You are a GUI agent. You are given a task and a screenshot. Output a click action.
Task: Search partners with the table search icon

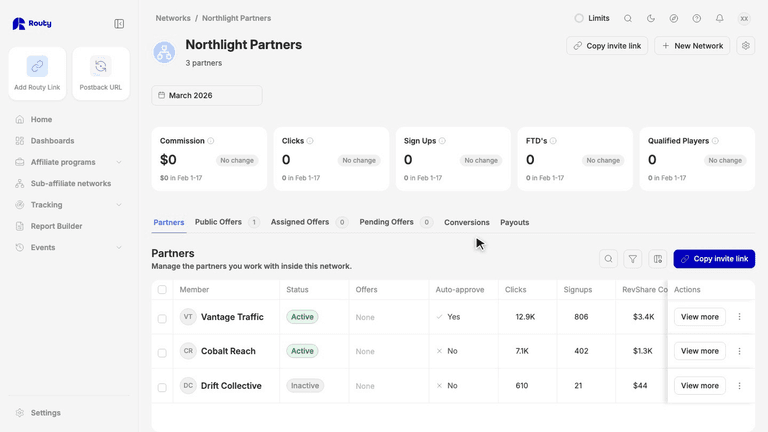click(608, 259)
